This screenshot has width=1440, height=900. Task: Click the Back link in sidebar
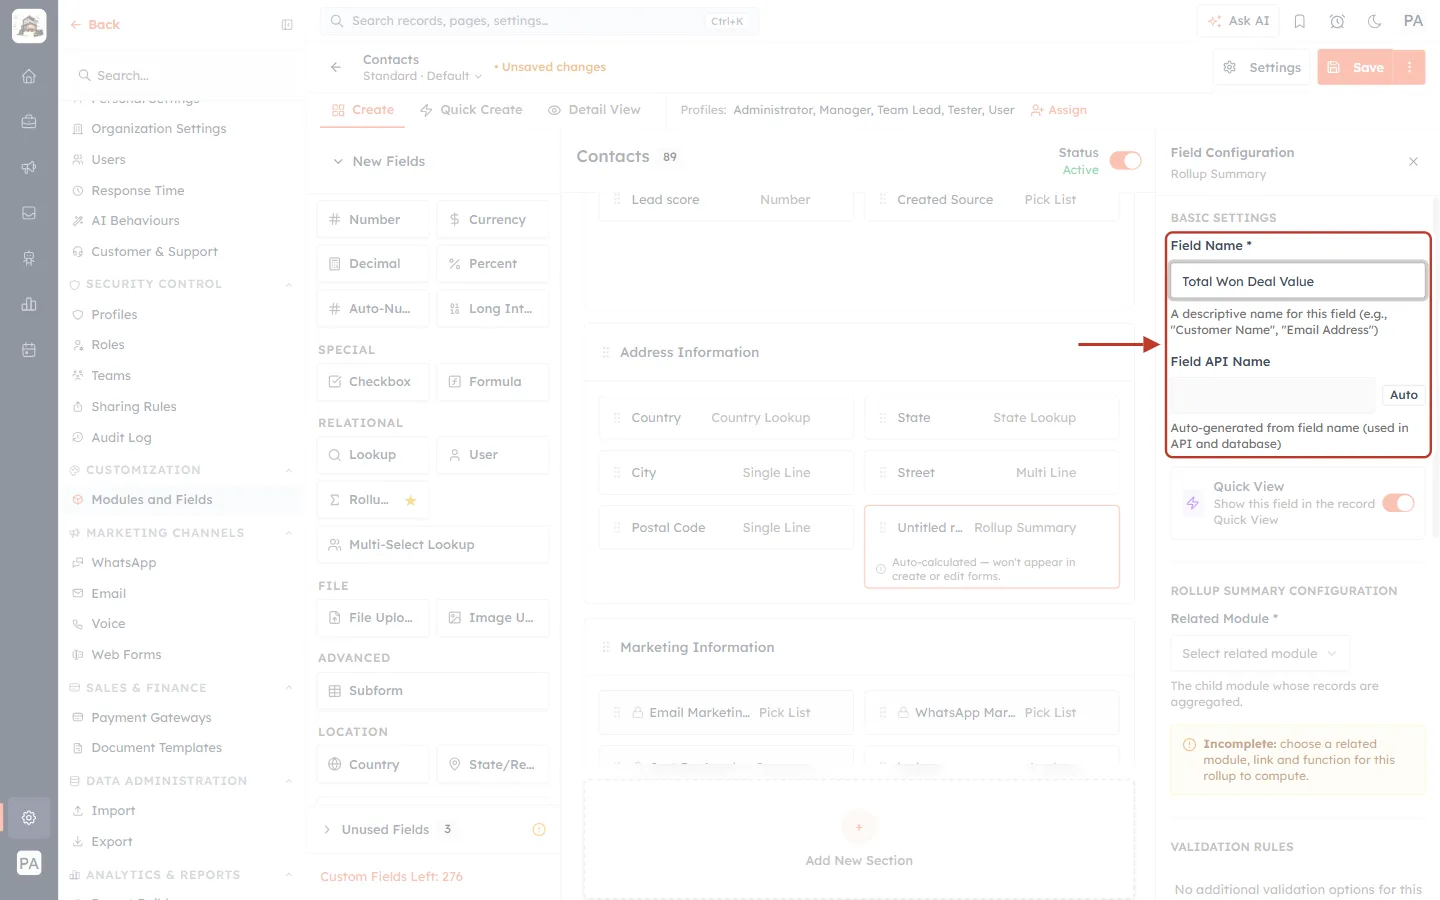[x=95, y=25]
